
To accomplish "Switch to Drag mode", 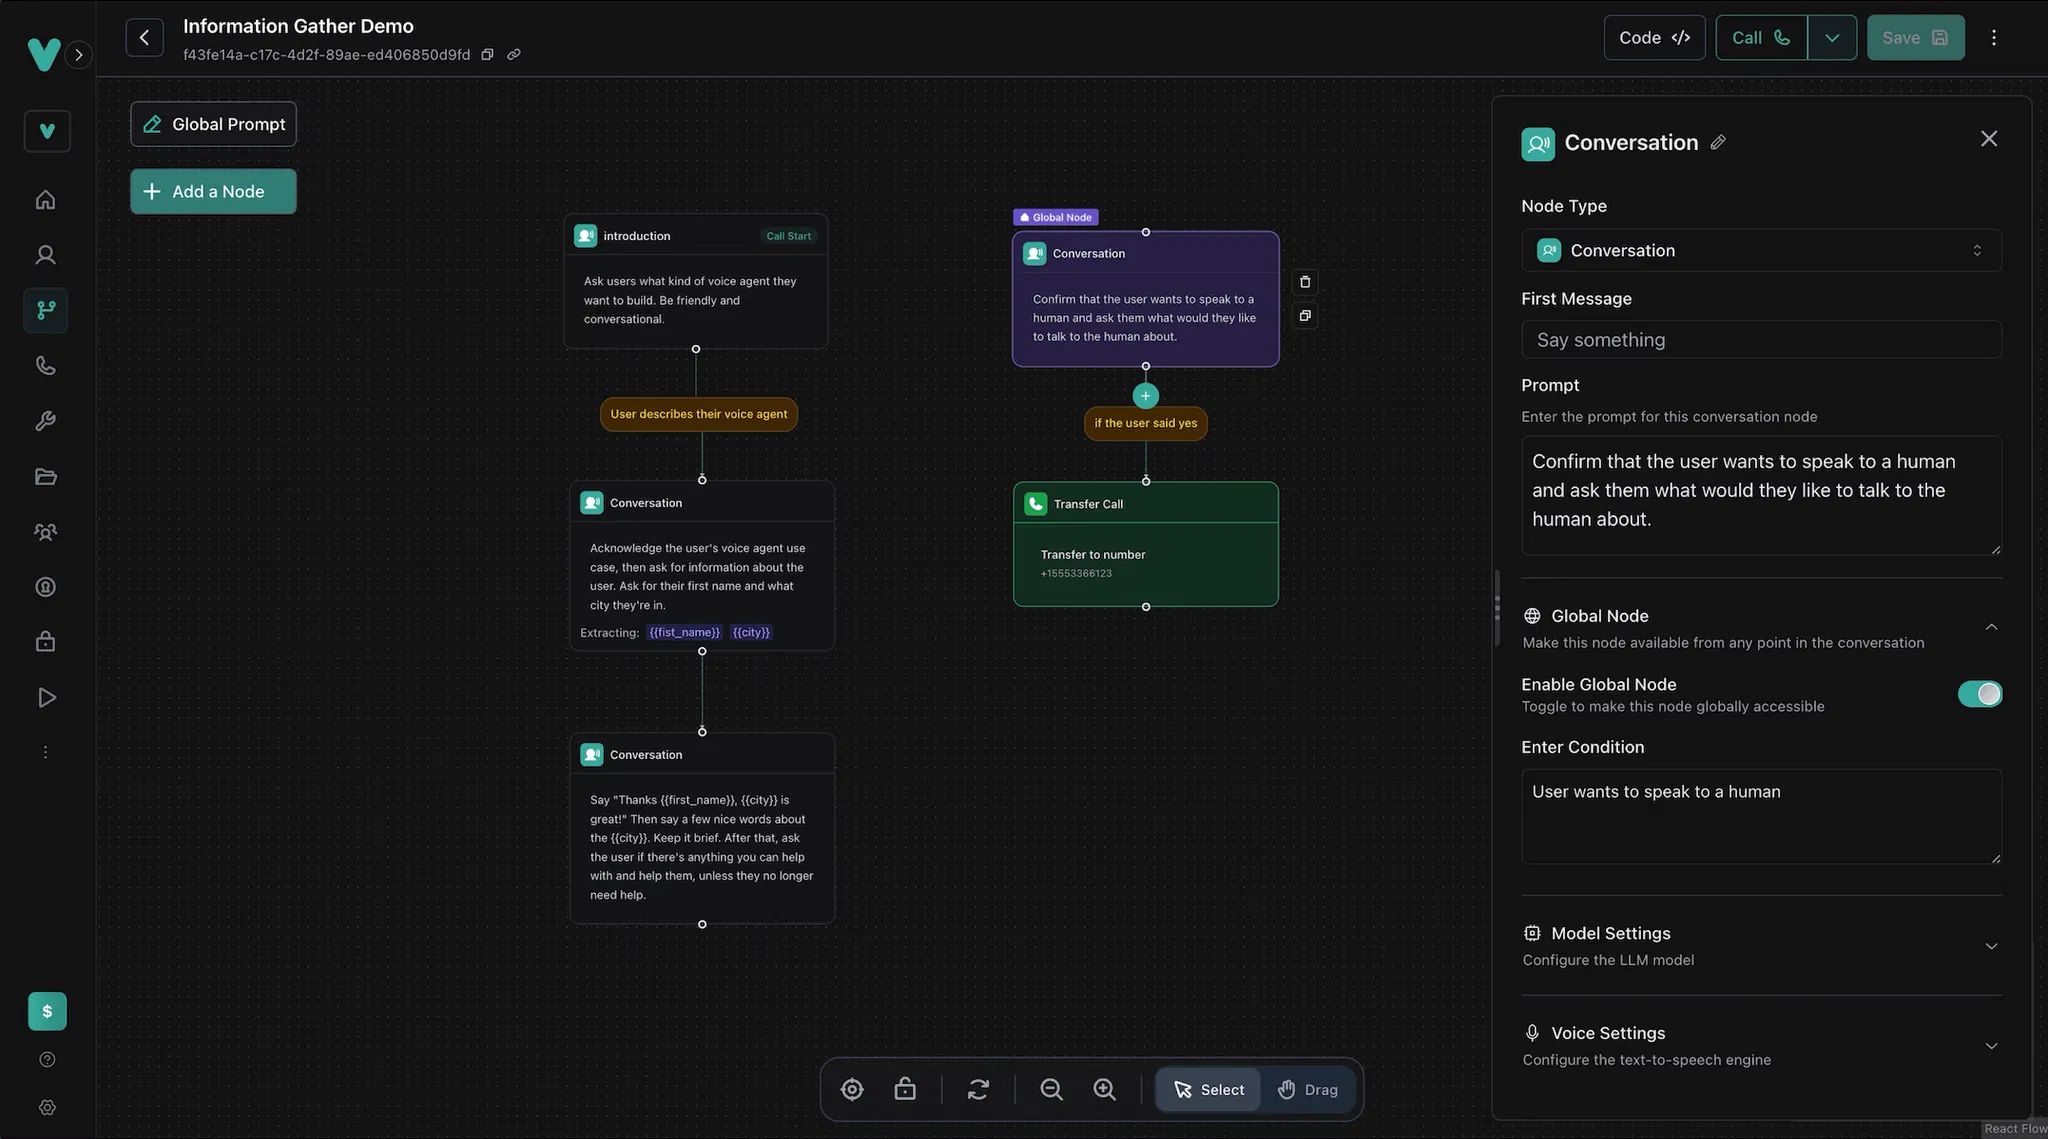I will [1308, 1090].
